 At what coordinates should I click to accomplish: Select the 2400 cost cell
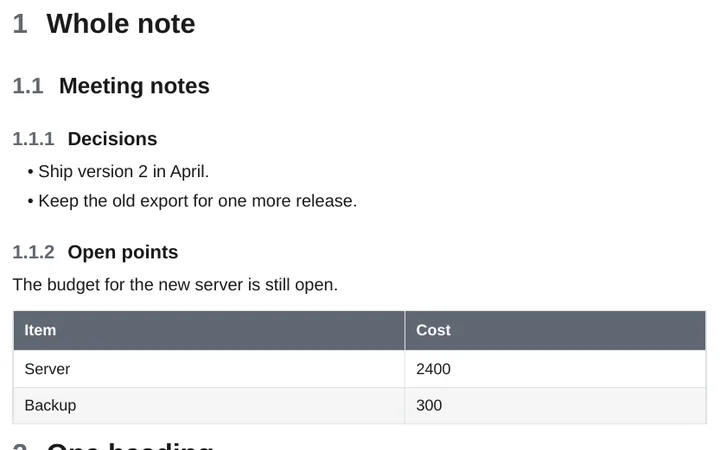[x=555, y=369]
